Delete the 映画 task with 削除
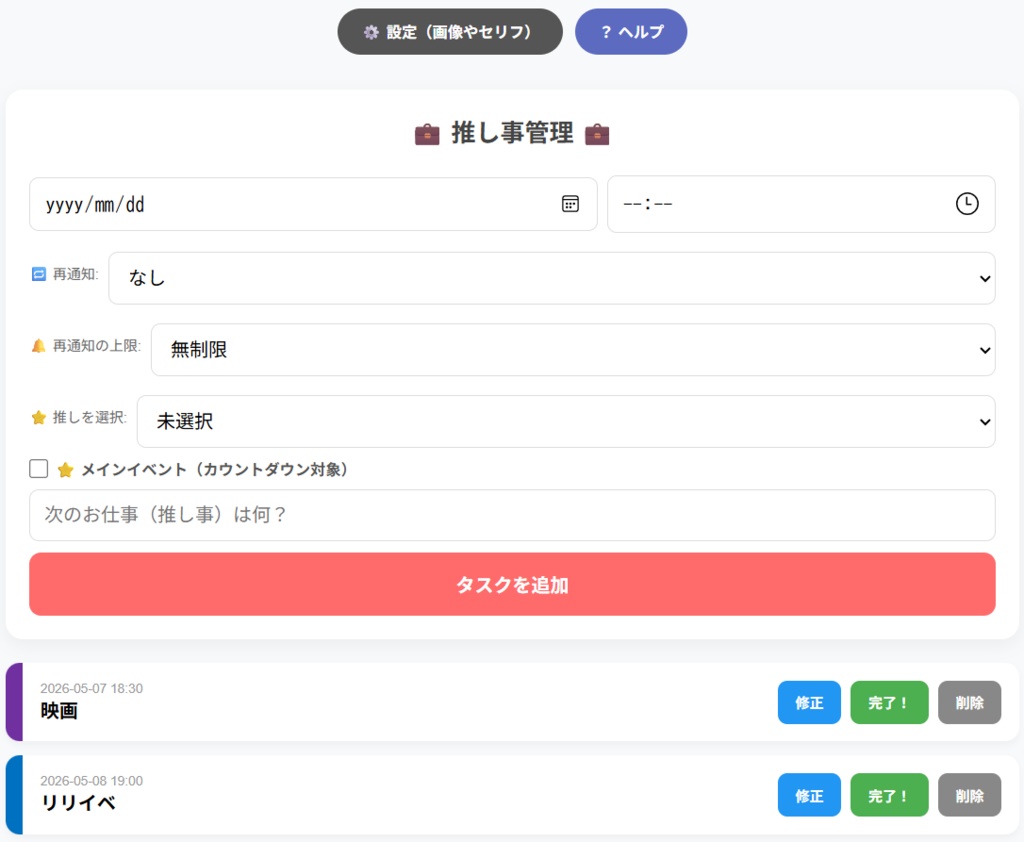Image resolution: width=1024 pixels, height=842 pixels. (x=969, y=703)
